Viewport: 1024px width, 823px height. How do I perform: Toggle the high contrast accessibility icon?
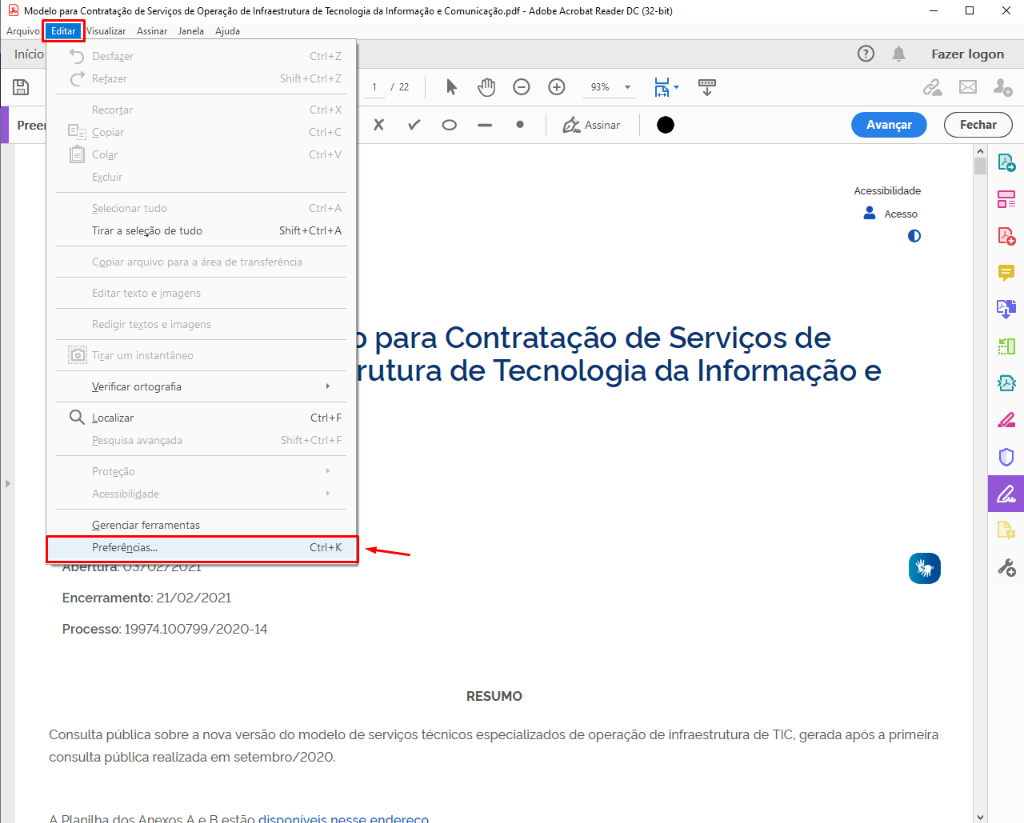point(914,236)
